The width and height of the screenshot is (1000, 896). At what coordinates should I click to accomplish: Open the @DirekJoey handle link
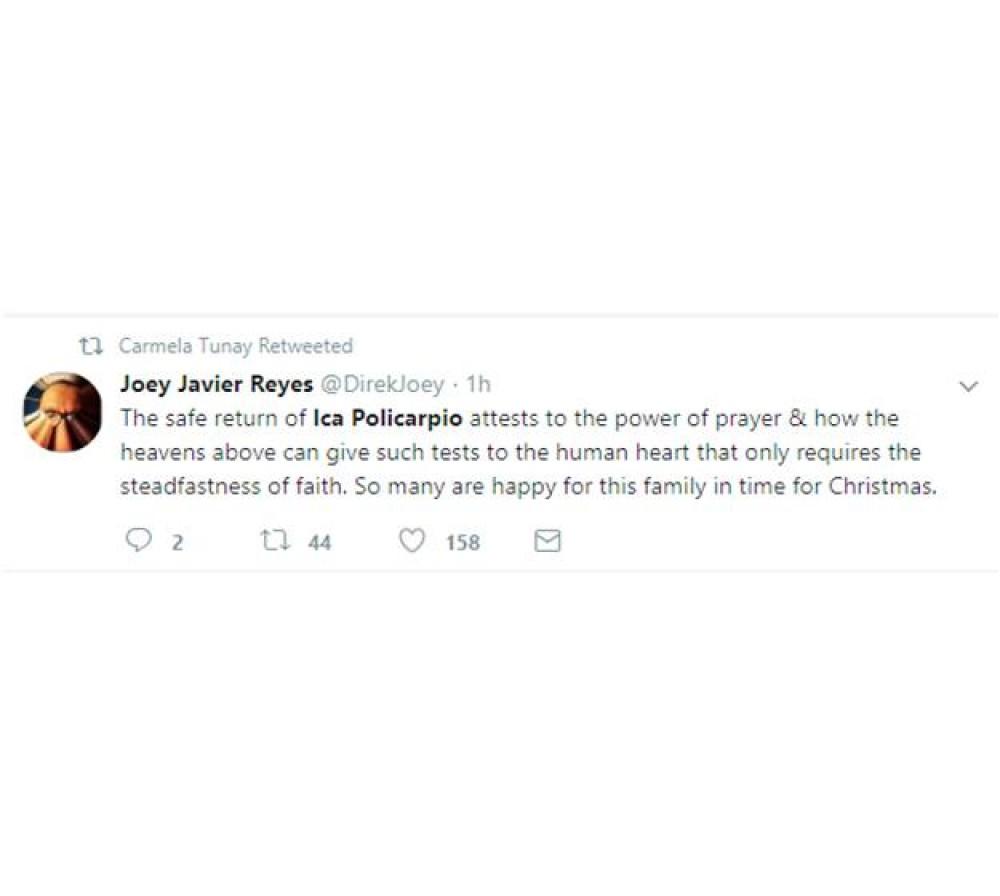pyautogui.click(x=382, y=384)
